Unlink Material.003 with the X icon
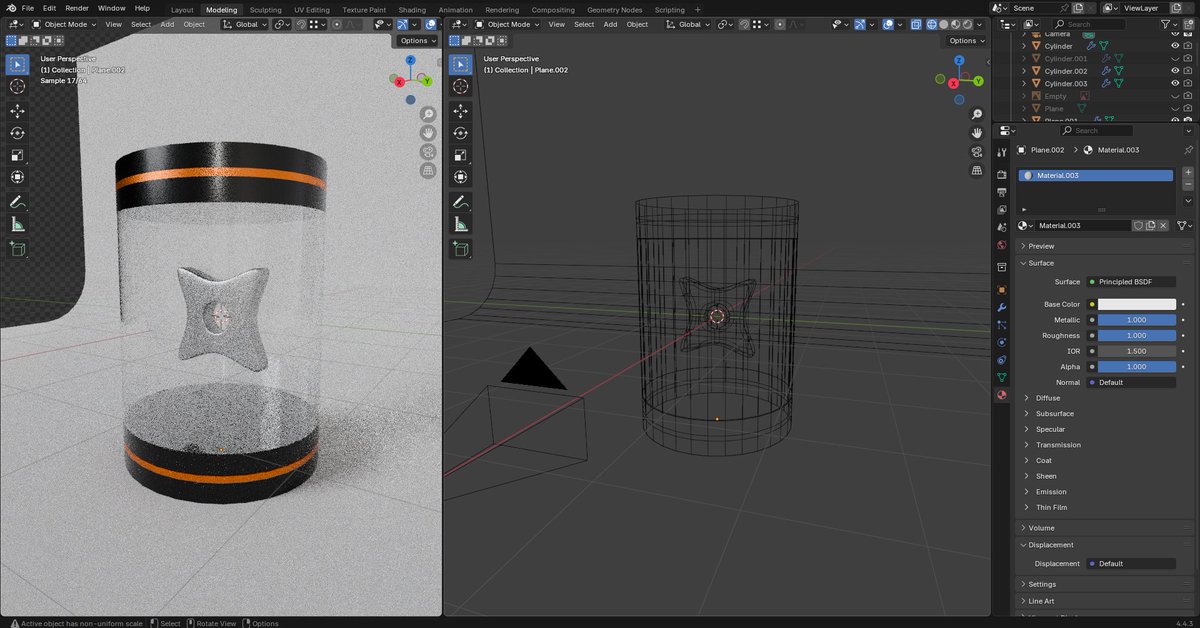Viewport: 1200px width, 628px height. pos(1163,226)
